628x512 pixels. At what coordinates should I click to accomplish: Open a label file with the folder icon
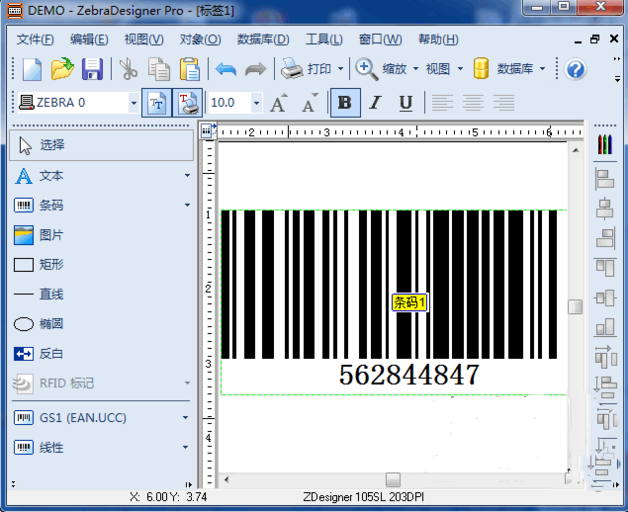coord(62,69)
